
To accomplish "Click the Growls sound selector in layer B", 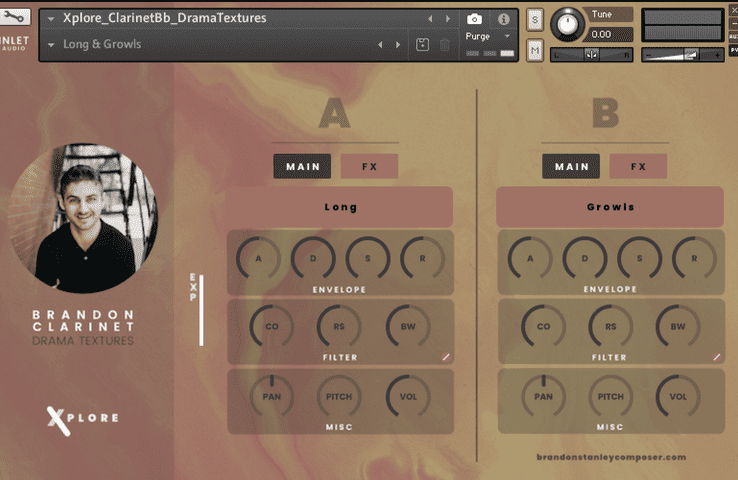I will pyautogui.click(x=609, y=207).
